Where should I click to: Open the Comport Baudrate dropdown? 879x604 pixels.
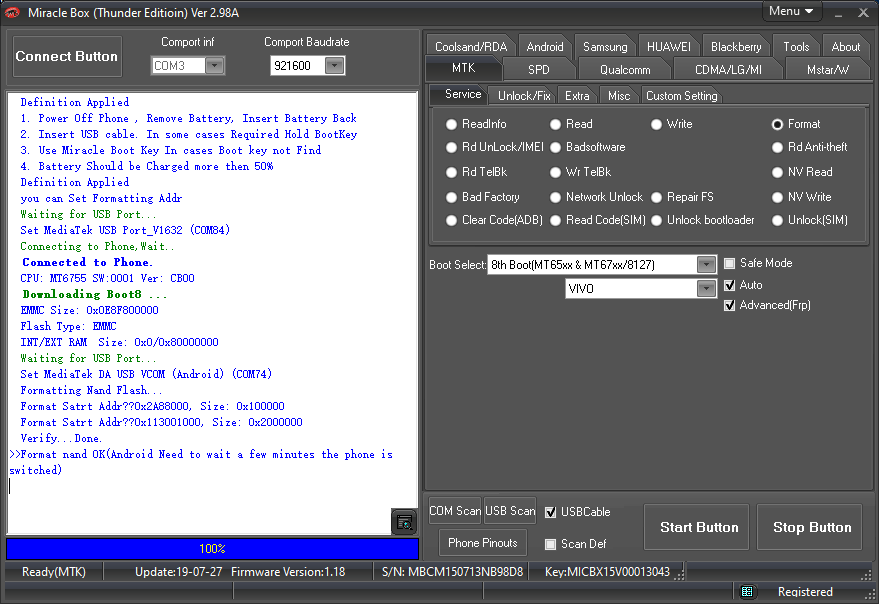point(334,66)
